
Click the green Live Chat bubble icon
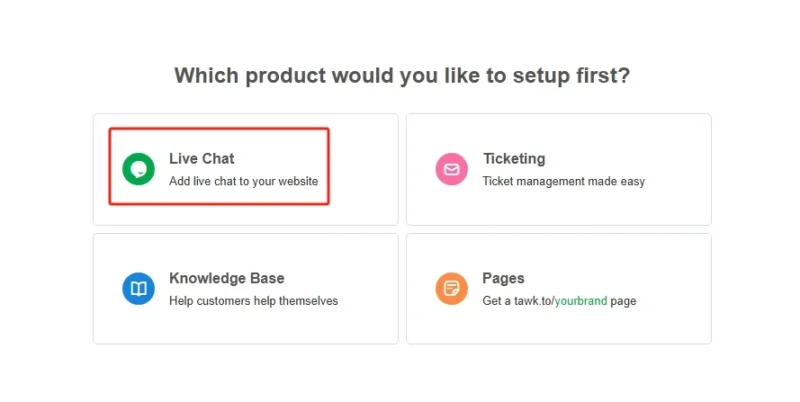[138, 169]
